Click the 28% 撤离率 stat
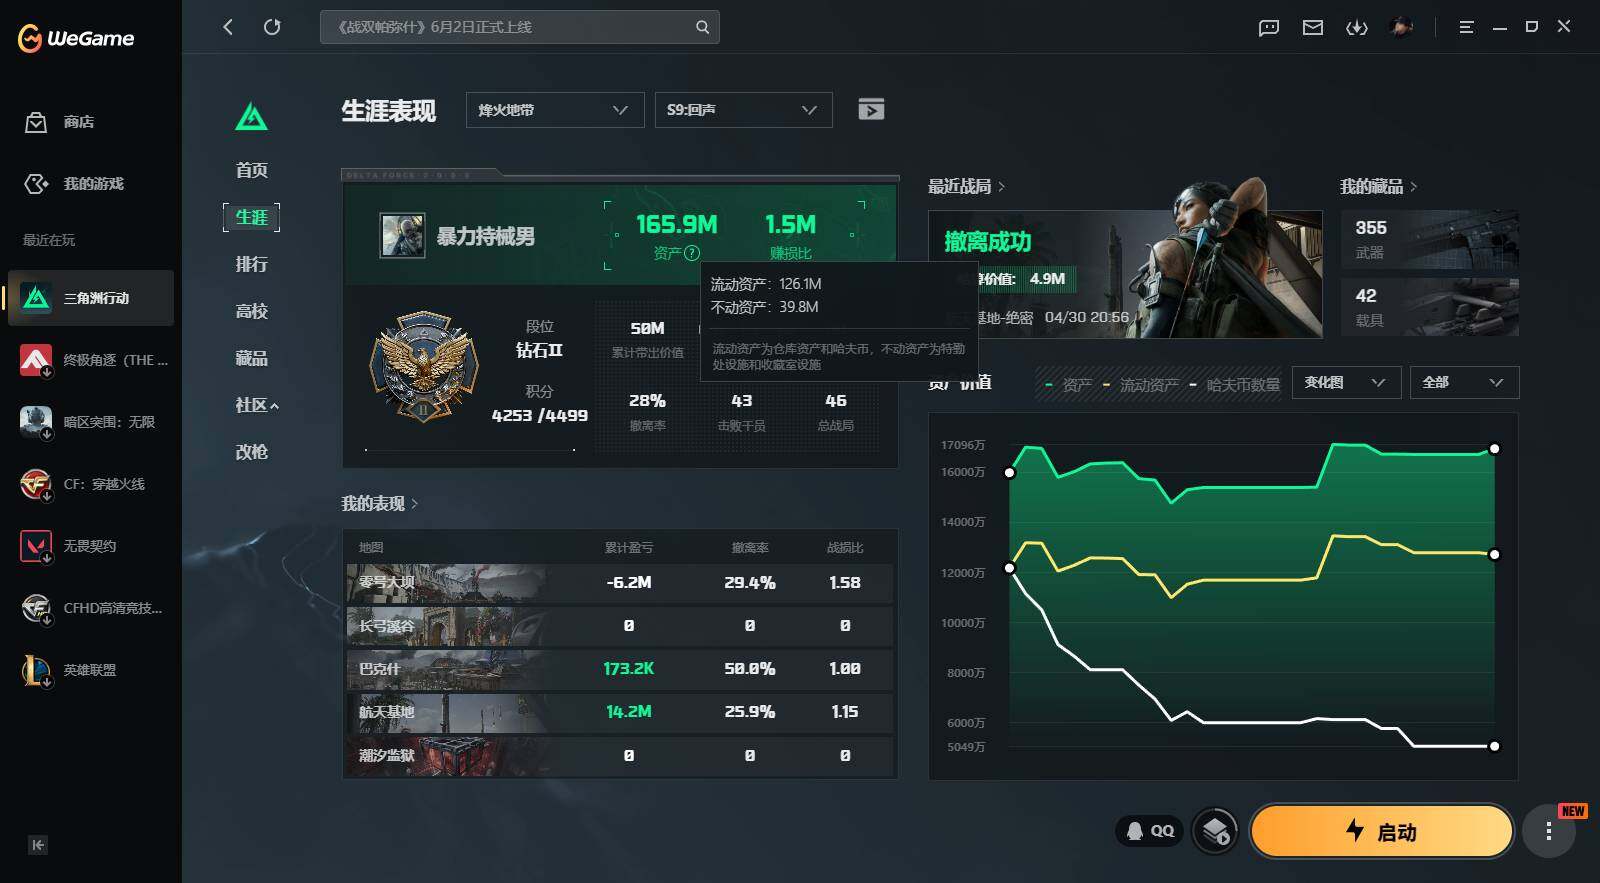The height and width of the screenshot is (883, 1600). (x=648, y=411)
